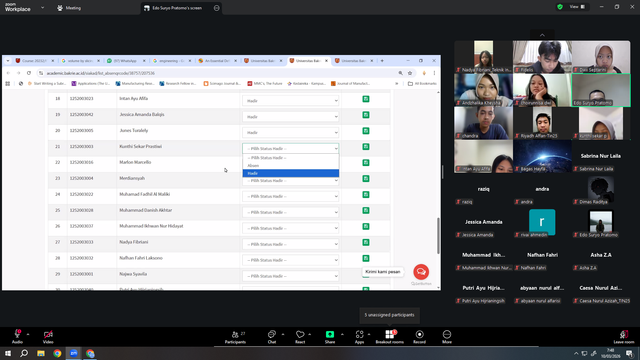640x360 pixels.
Task: Click the Audio microphone icon in Zoom toolbar
Action: pyautogui.click(x=17, y=334)
